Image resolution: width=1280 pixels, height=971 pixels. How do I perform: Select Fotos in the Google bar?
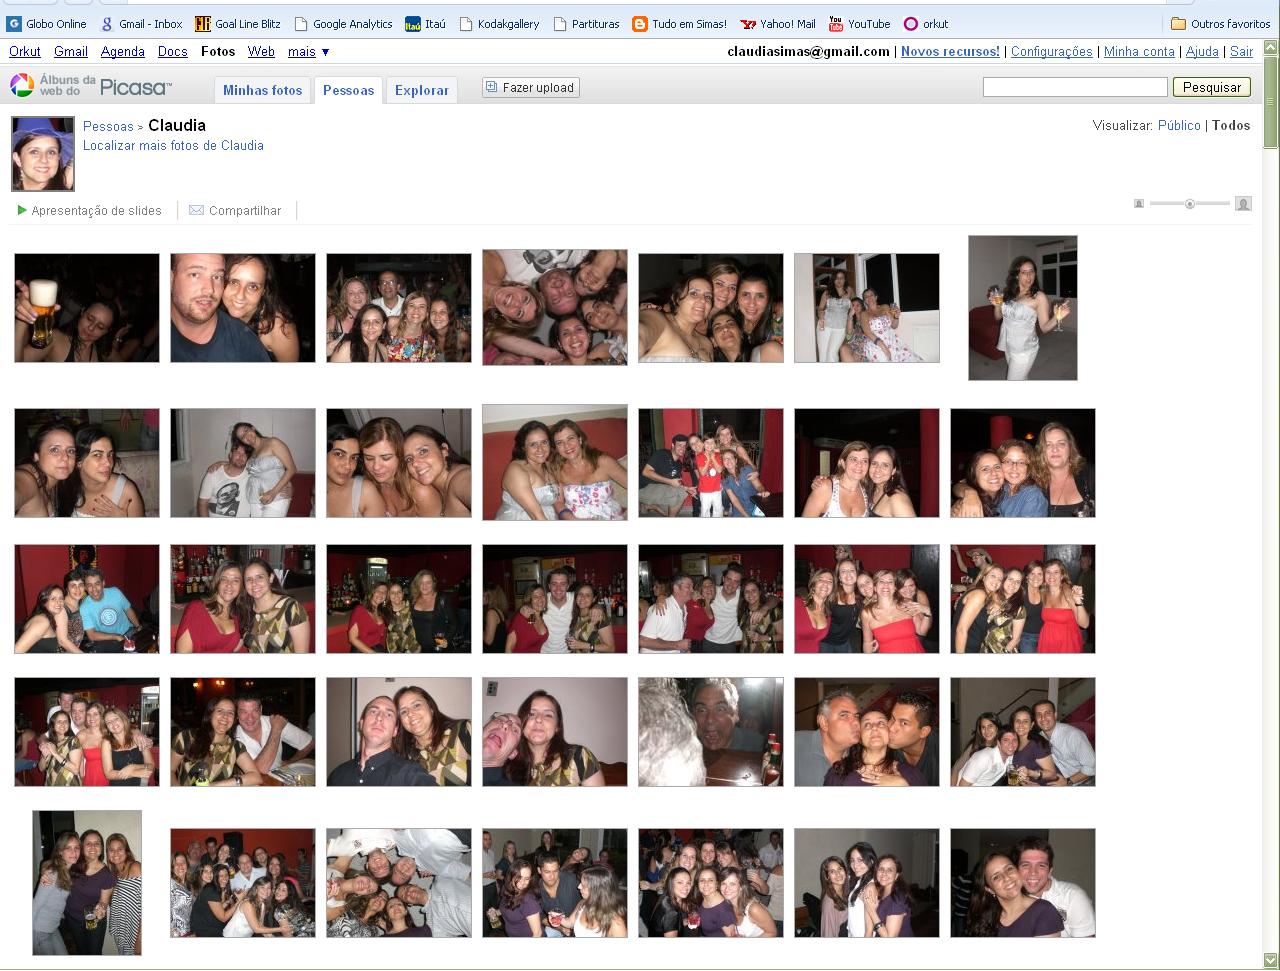click(x=218, y=51)
